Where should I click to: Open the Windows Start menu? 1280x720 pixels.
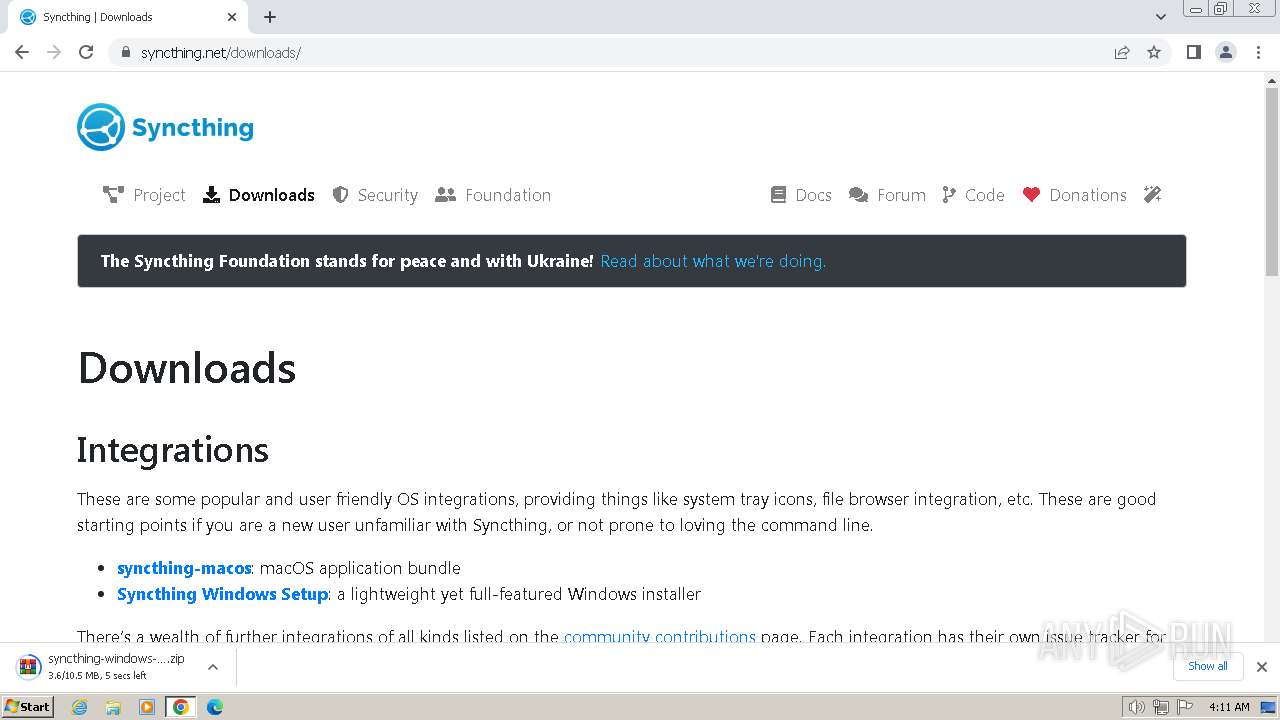pos(28,707)
